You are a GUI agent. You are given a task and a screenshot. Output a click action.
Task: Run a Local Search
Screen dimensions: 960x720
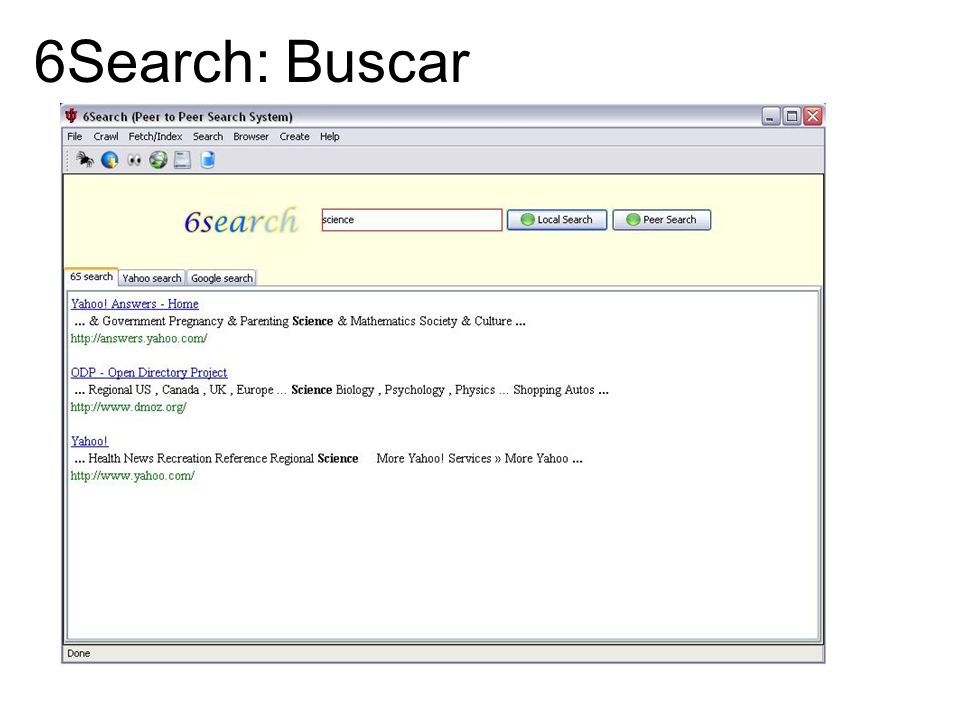(557, 220)
